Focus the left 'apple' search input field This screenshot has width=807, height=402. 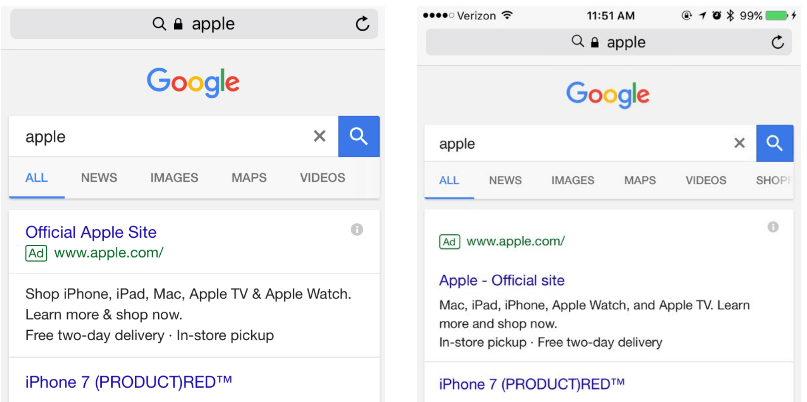[x=160, y=137]
